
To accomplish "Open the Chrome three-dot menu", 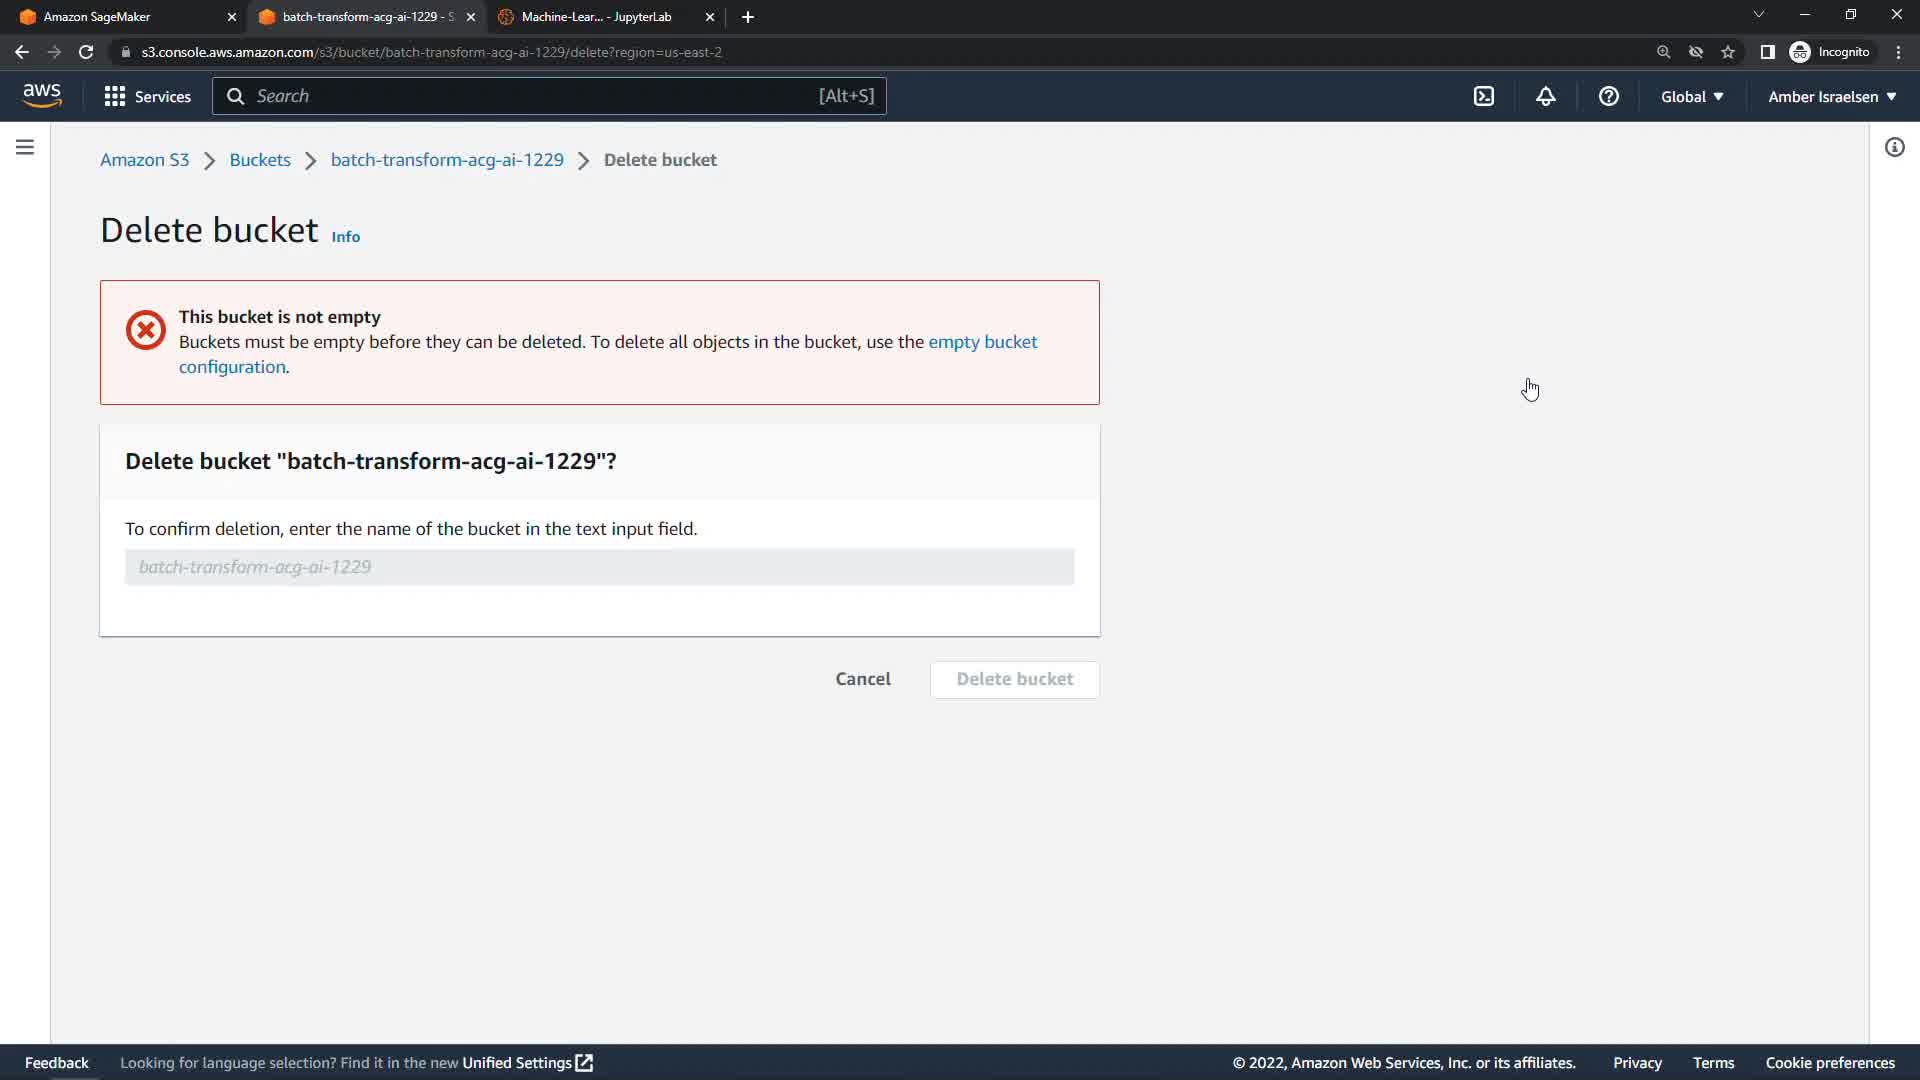I will [x=1898, y=52].
